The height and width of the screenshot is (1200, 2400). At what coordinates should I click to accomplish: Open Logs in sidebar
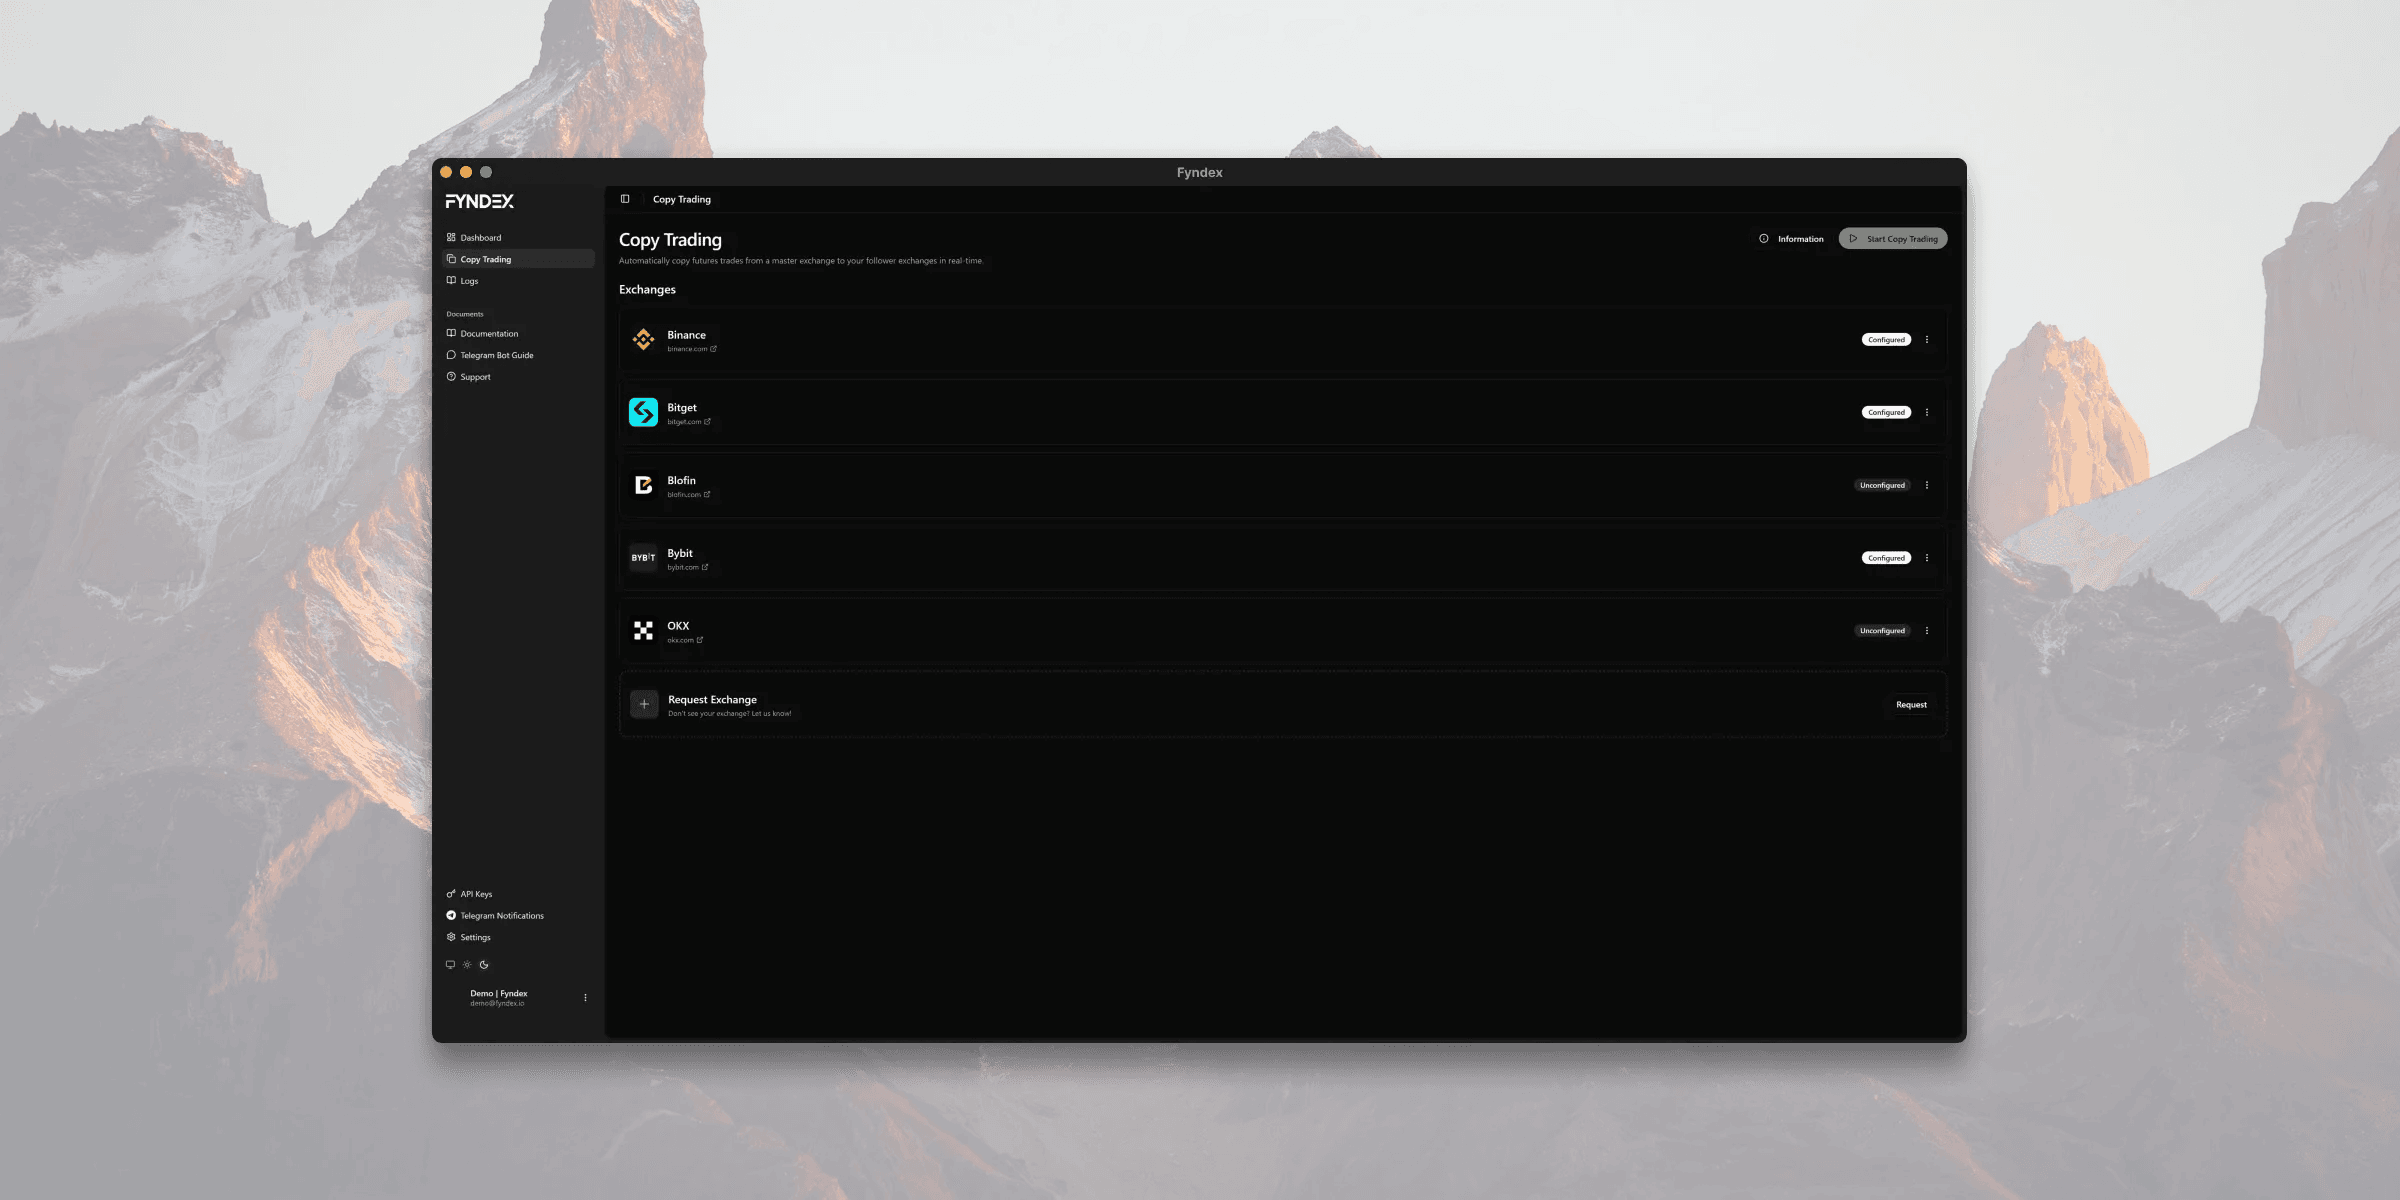[469, 281]
